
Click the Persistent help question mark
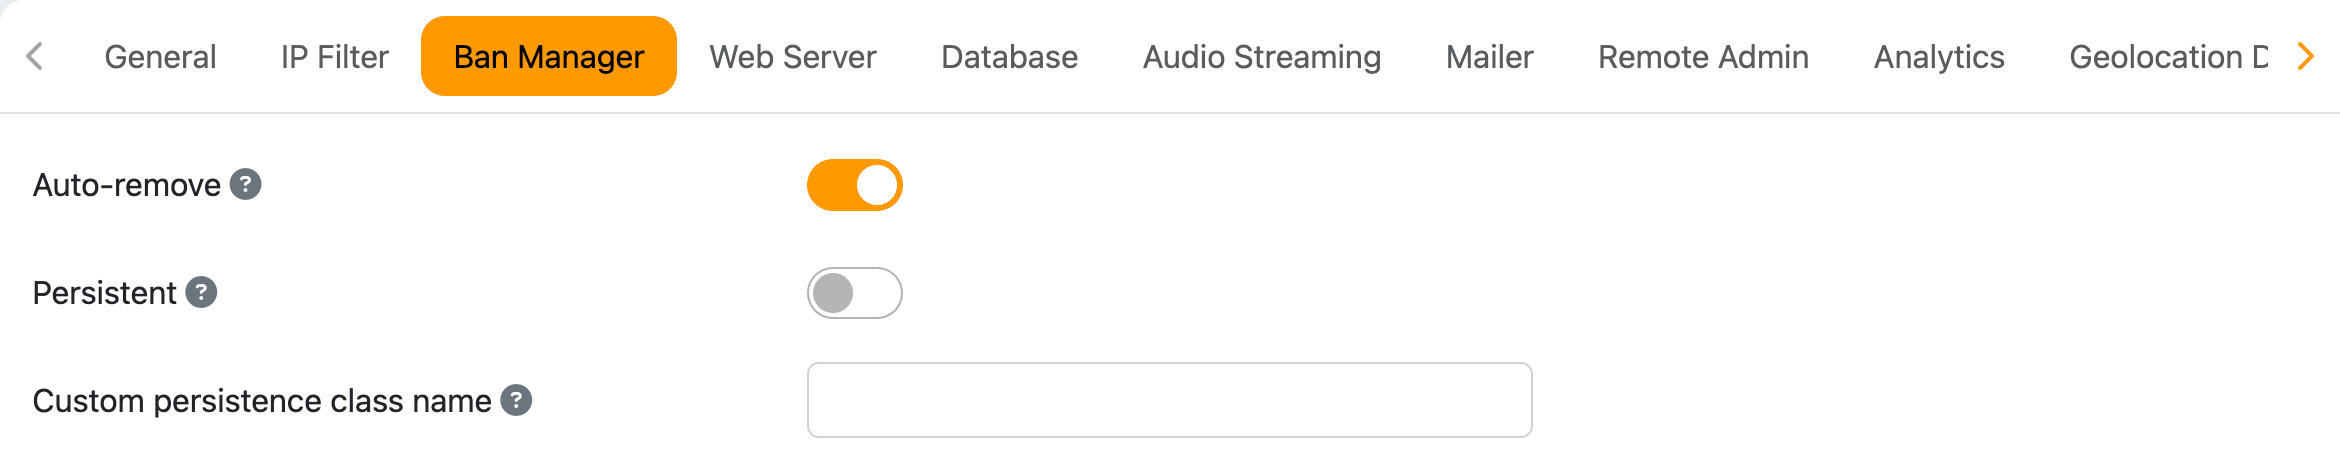[201, 292]
